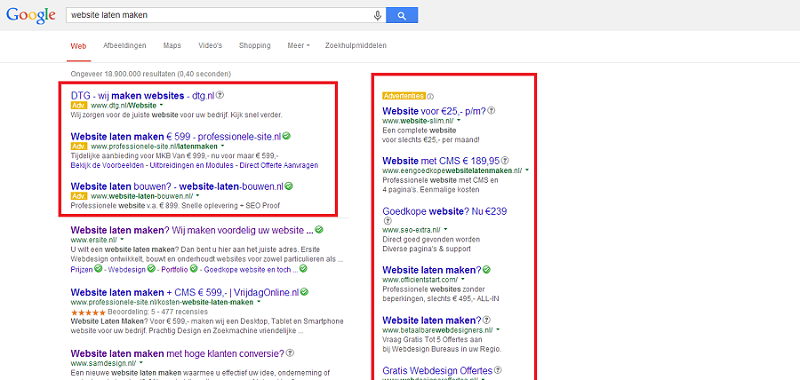Screen dimensions: 800x380
Task: Follow the Prijzen sitelink under ersite.nl
Action: 82,269
